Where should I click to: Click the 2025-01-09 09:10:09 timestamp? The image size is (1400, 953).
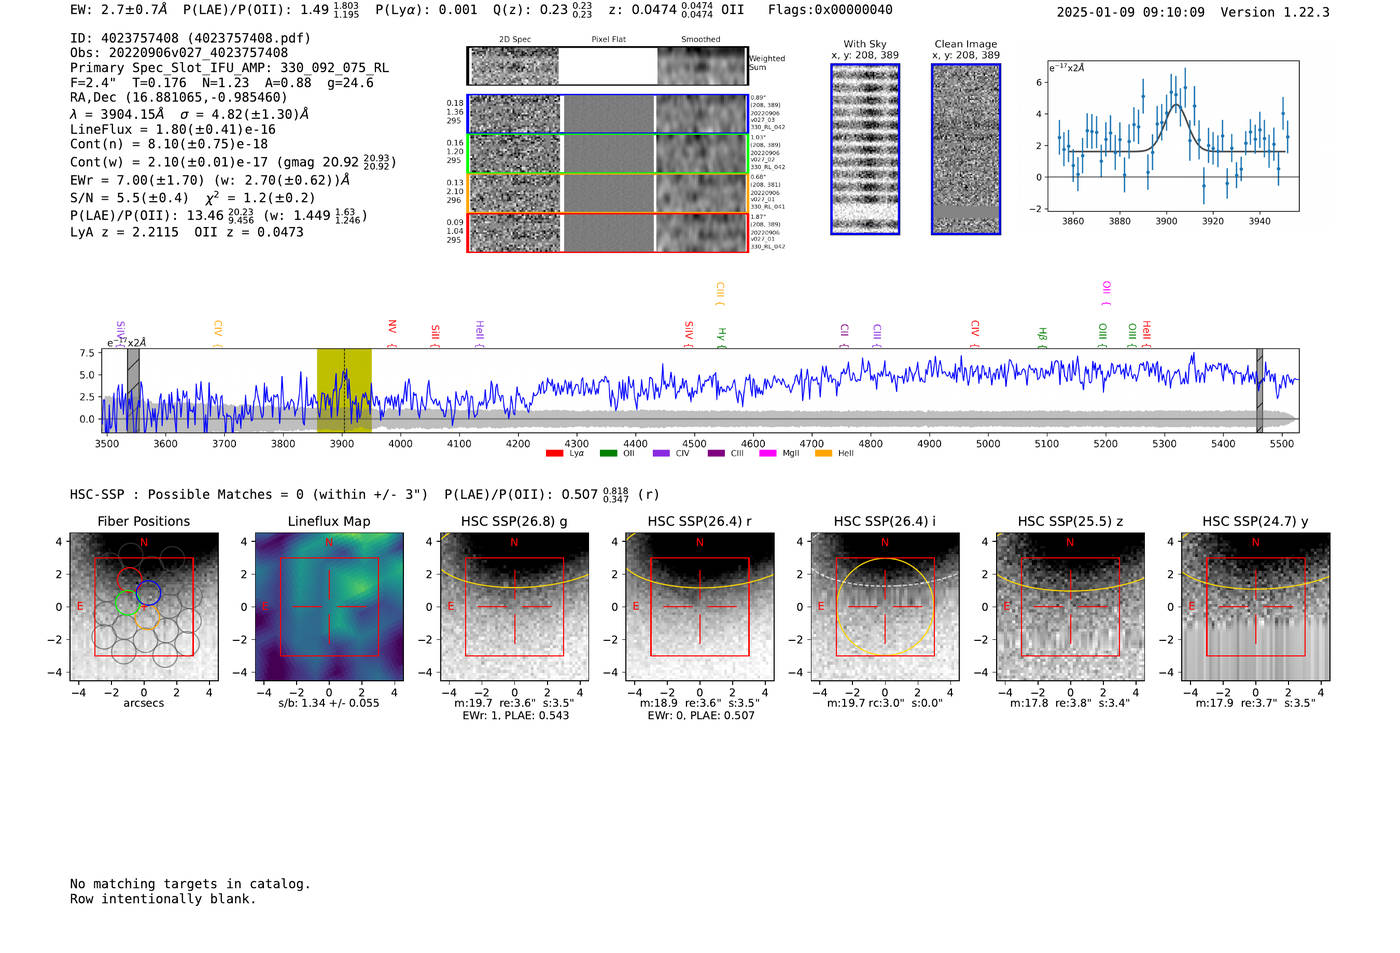coord(1131,12)
